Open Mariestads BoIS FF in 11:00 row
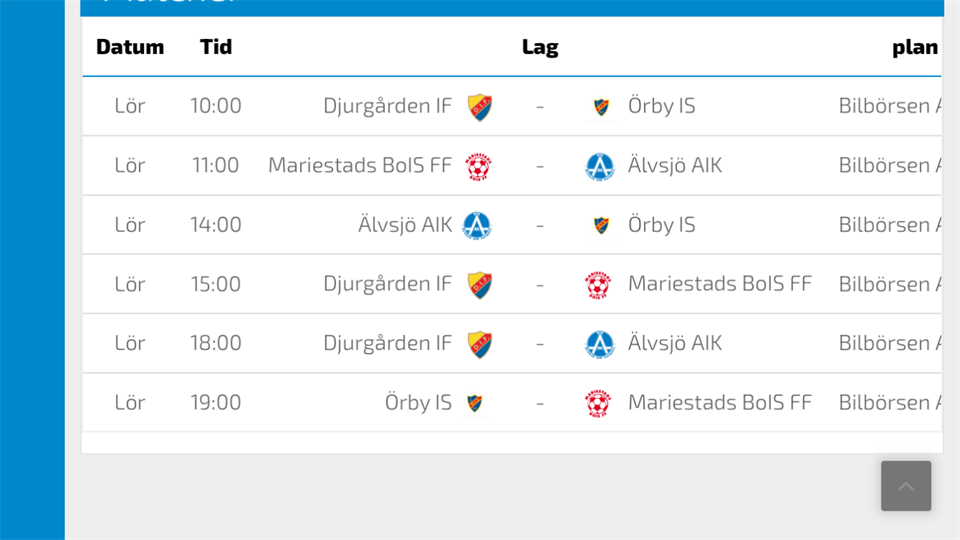Viewport: 960px width, 540px height. (x=360, y=165)
